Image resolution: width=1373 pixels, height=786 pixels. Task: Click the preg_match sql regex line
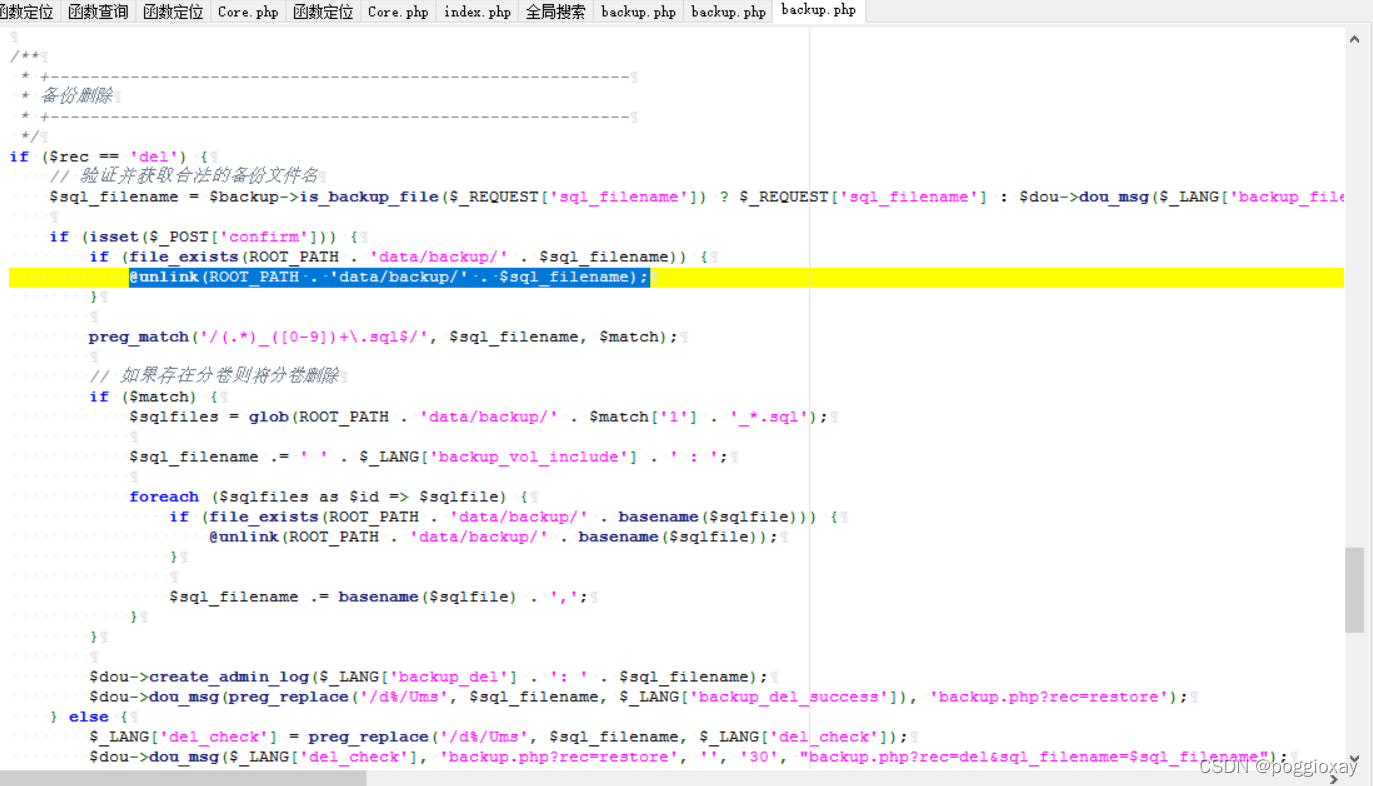[383, 337]
